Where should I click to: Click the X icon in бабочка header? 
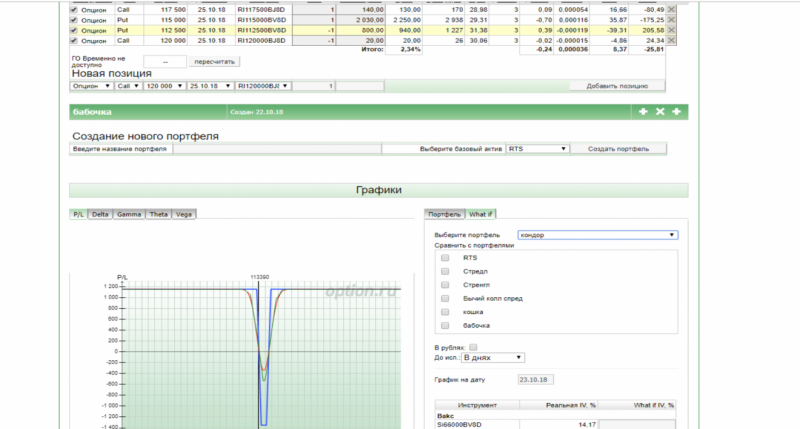click(660, 111)
